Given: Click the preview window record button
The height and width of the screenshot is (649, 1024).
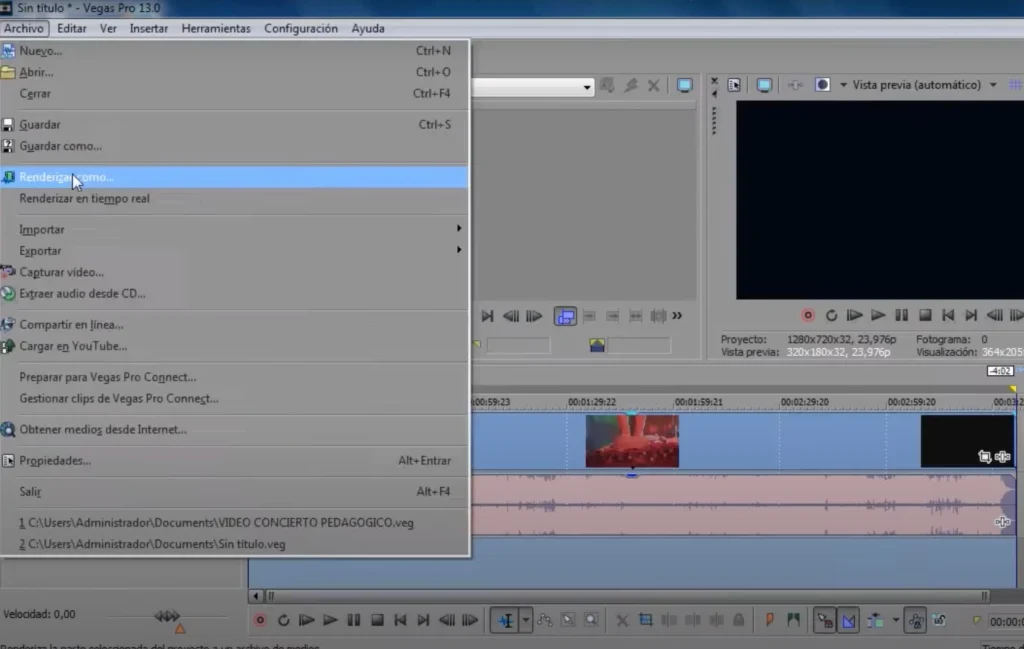Looking at the screenshot, I should click(x=808, y=315).
